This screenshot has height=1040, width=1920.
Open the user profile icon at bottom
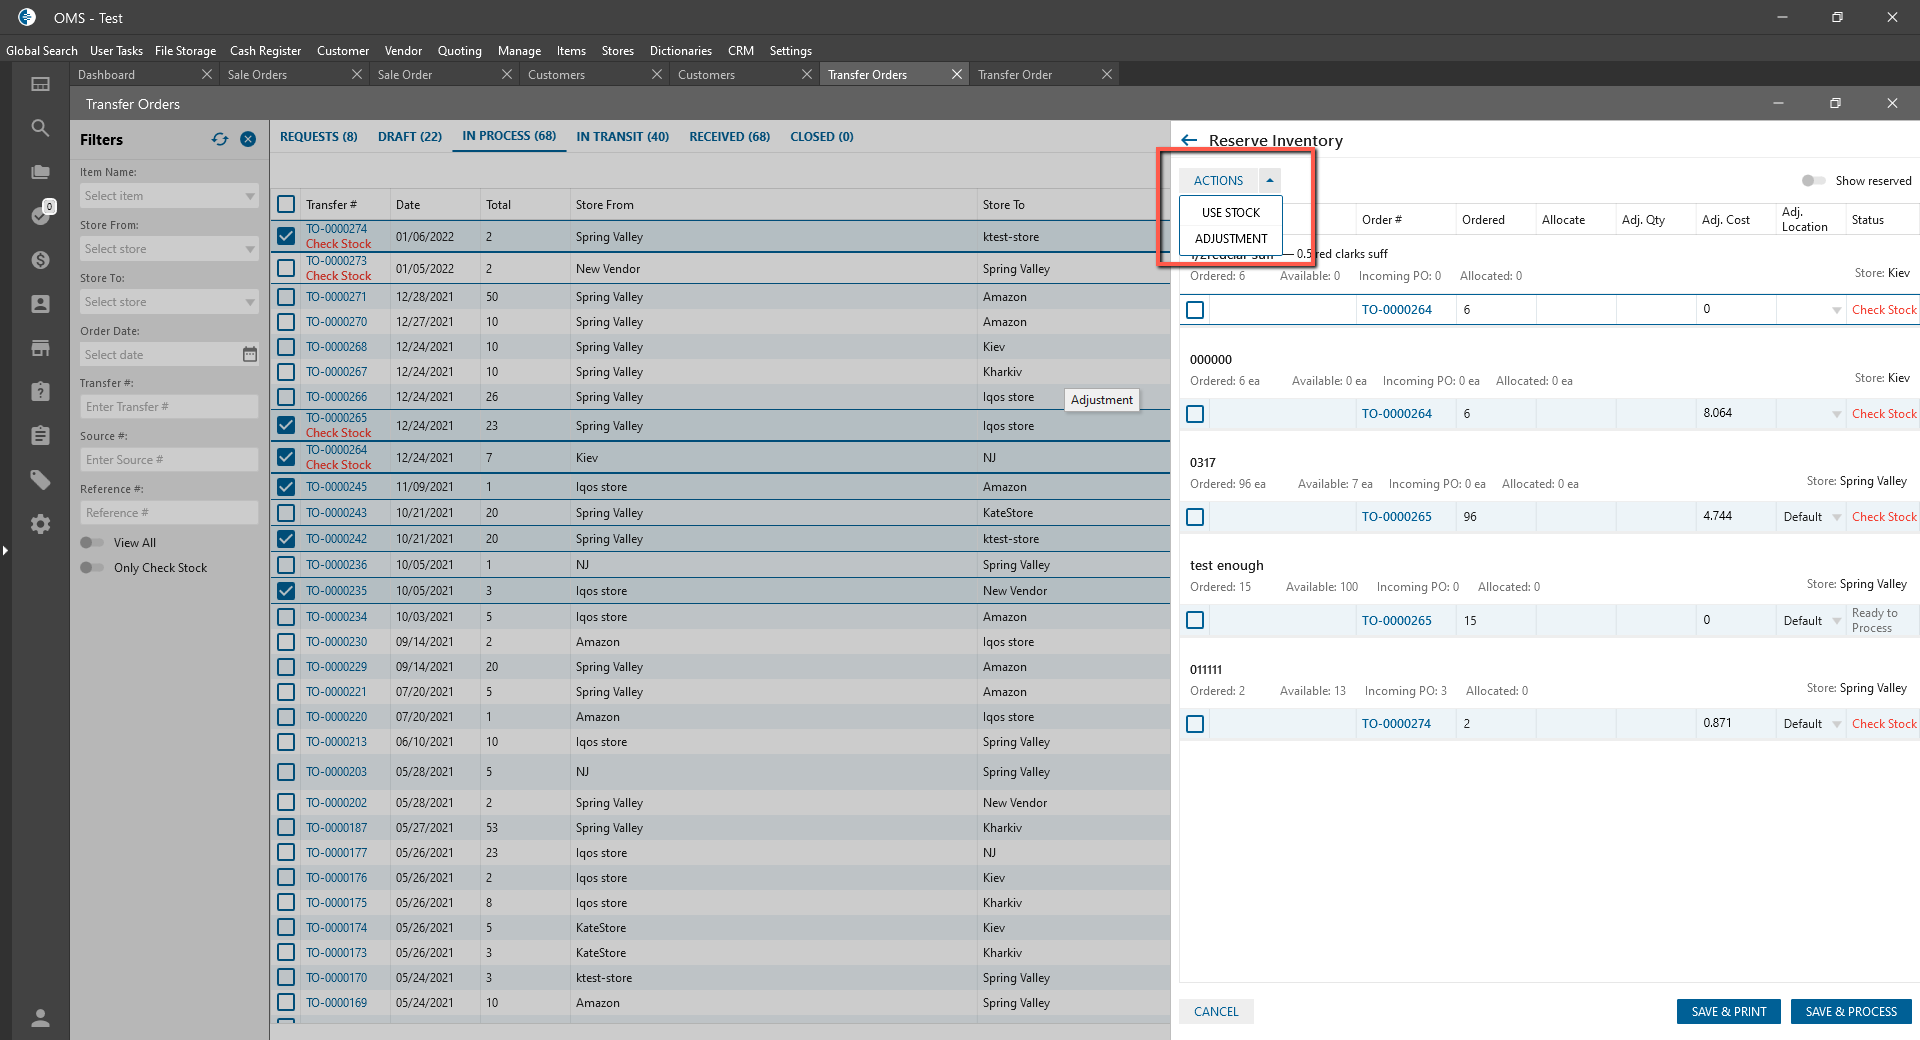tap(40, 1018)
